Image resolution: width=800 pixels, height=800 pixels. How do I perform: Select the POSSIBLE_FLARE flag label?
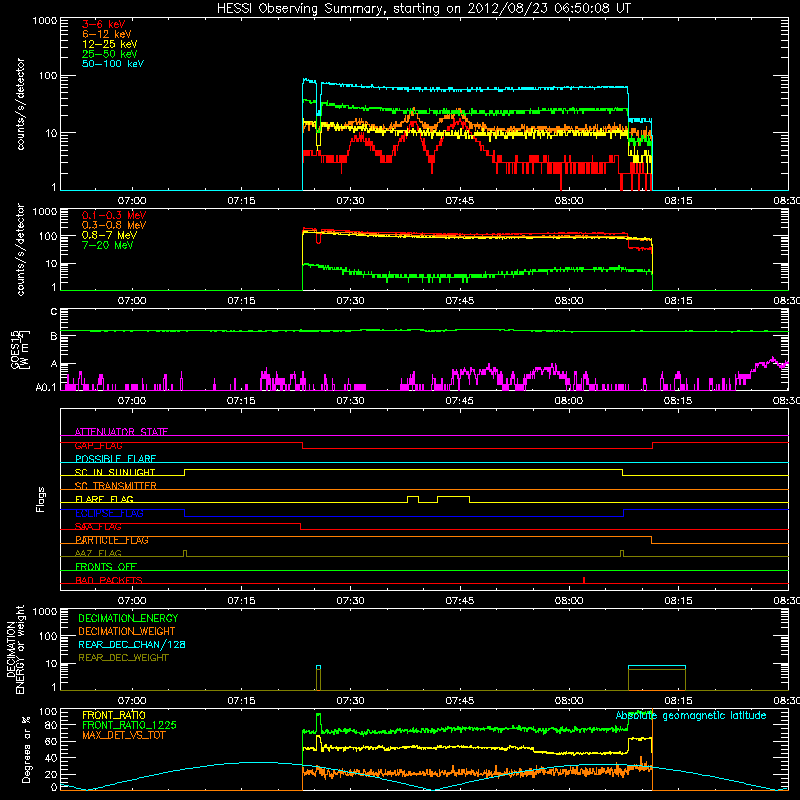tap(115, 459)
